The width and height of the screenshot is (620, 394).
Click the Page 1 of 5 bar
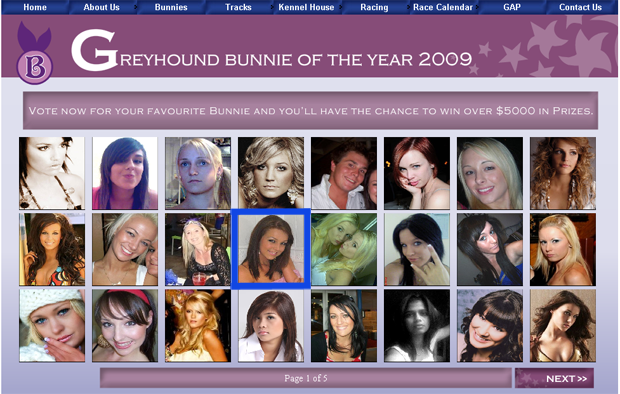pos(306,378)
